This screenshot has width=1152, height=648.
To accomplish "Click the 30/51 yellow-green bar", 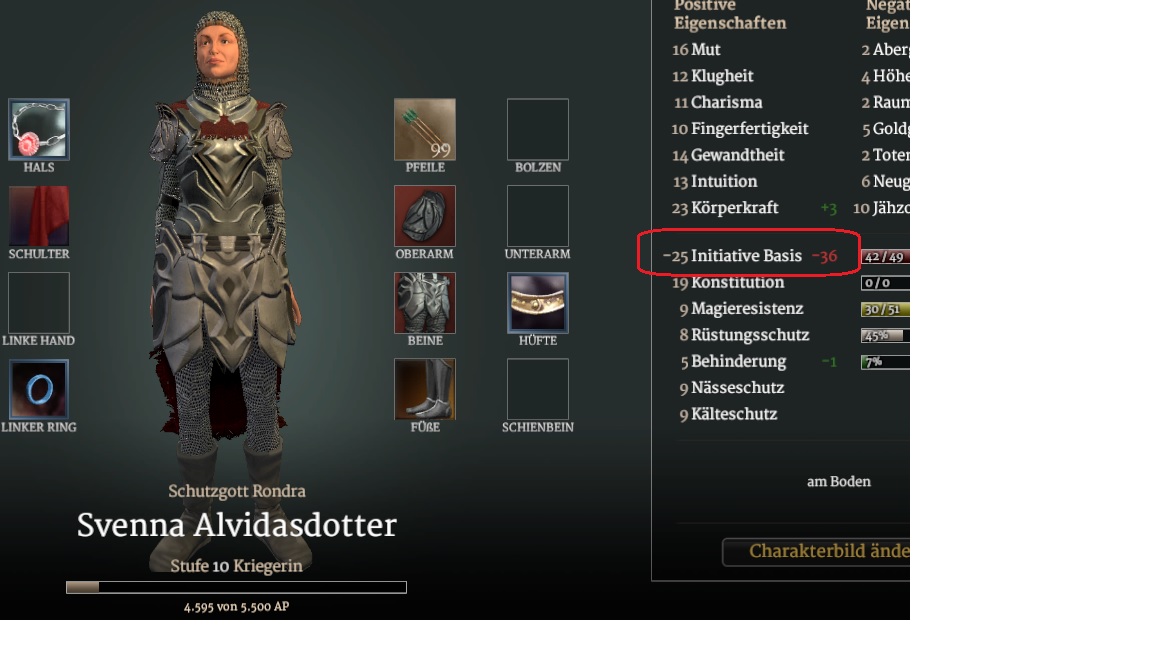I will (x=885, y=309).
